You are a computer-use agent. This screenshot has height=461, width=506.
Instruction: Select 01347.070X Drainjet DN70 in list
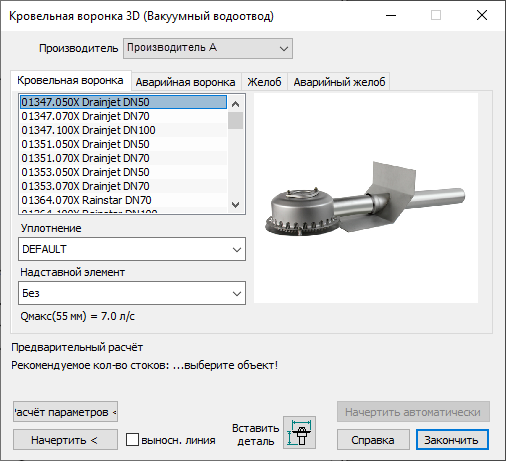pos(123,116)
